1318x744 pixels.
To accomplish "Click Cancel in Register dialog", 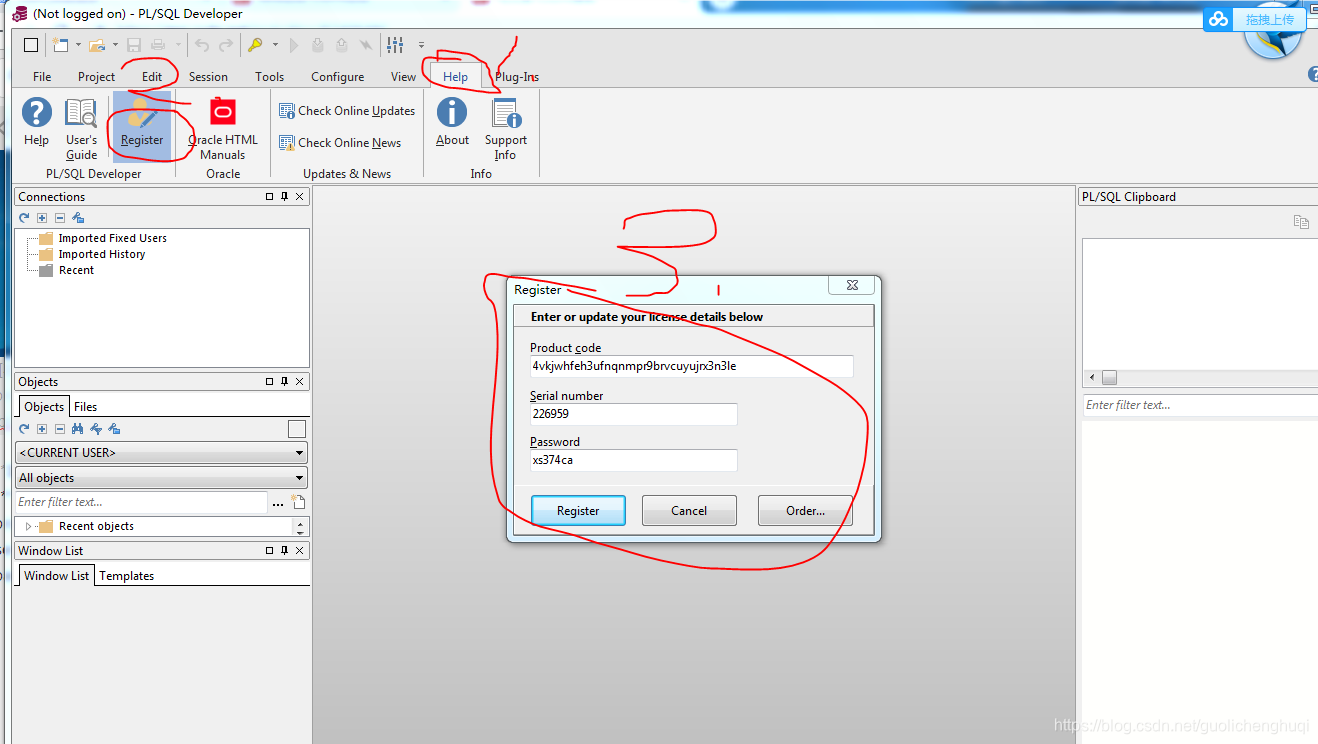I will pos(689,510).
